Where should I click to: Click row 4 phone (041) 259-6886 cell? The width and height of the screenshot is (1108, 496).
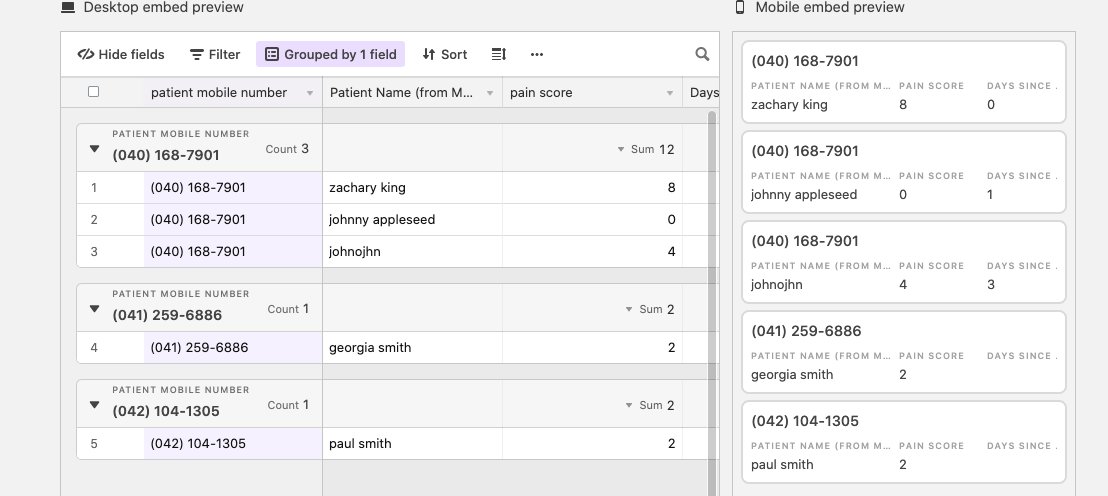[233, 348]
